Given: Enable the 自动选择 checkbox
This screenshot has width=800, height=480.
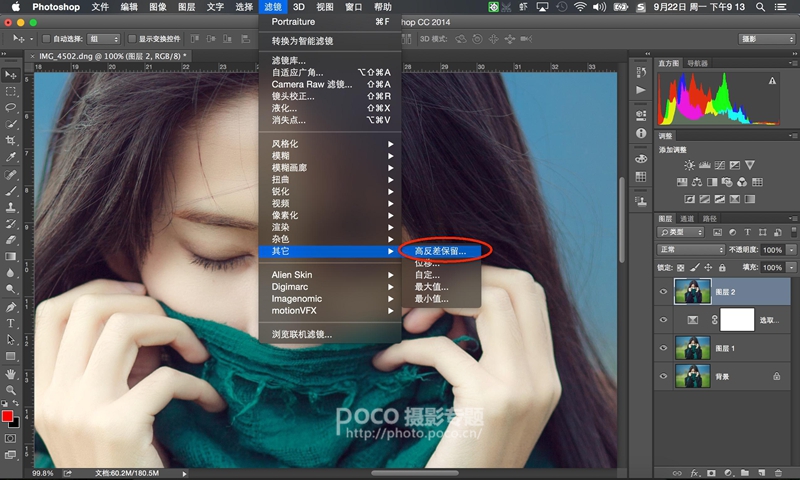Looking at the screenshot, I should 46,39.
